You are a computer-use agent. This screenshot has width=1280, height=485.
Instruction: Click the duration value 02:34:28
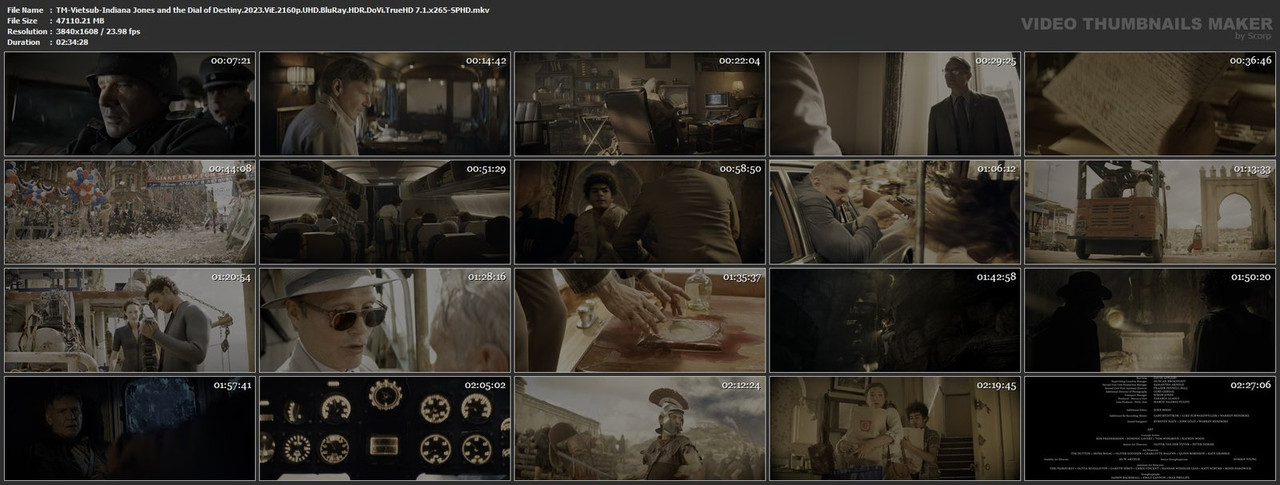(x=73, y=42)
